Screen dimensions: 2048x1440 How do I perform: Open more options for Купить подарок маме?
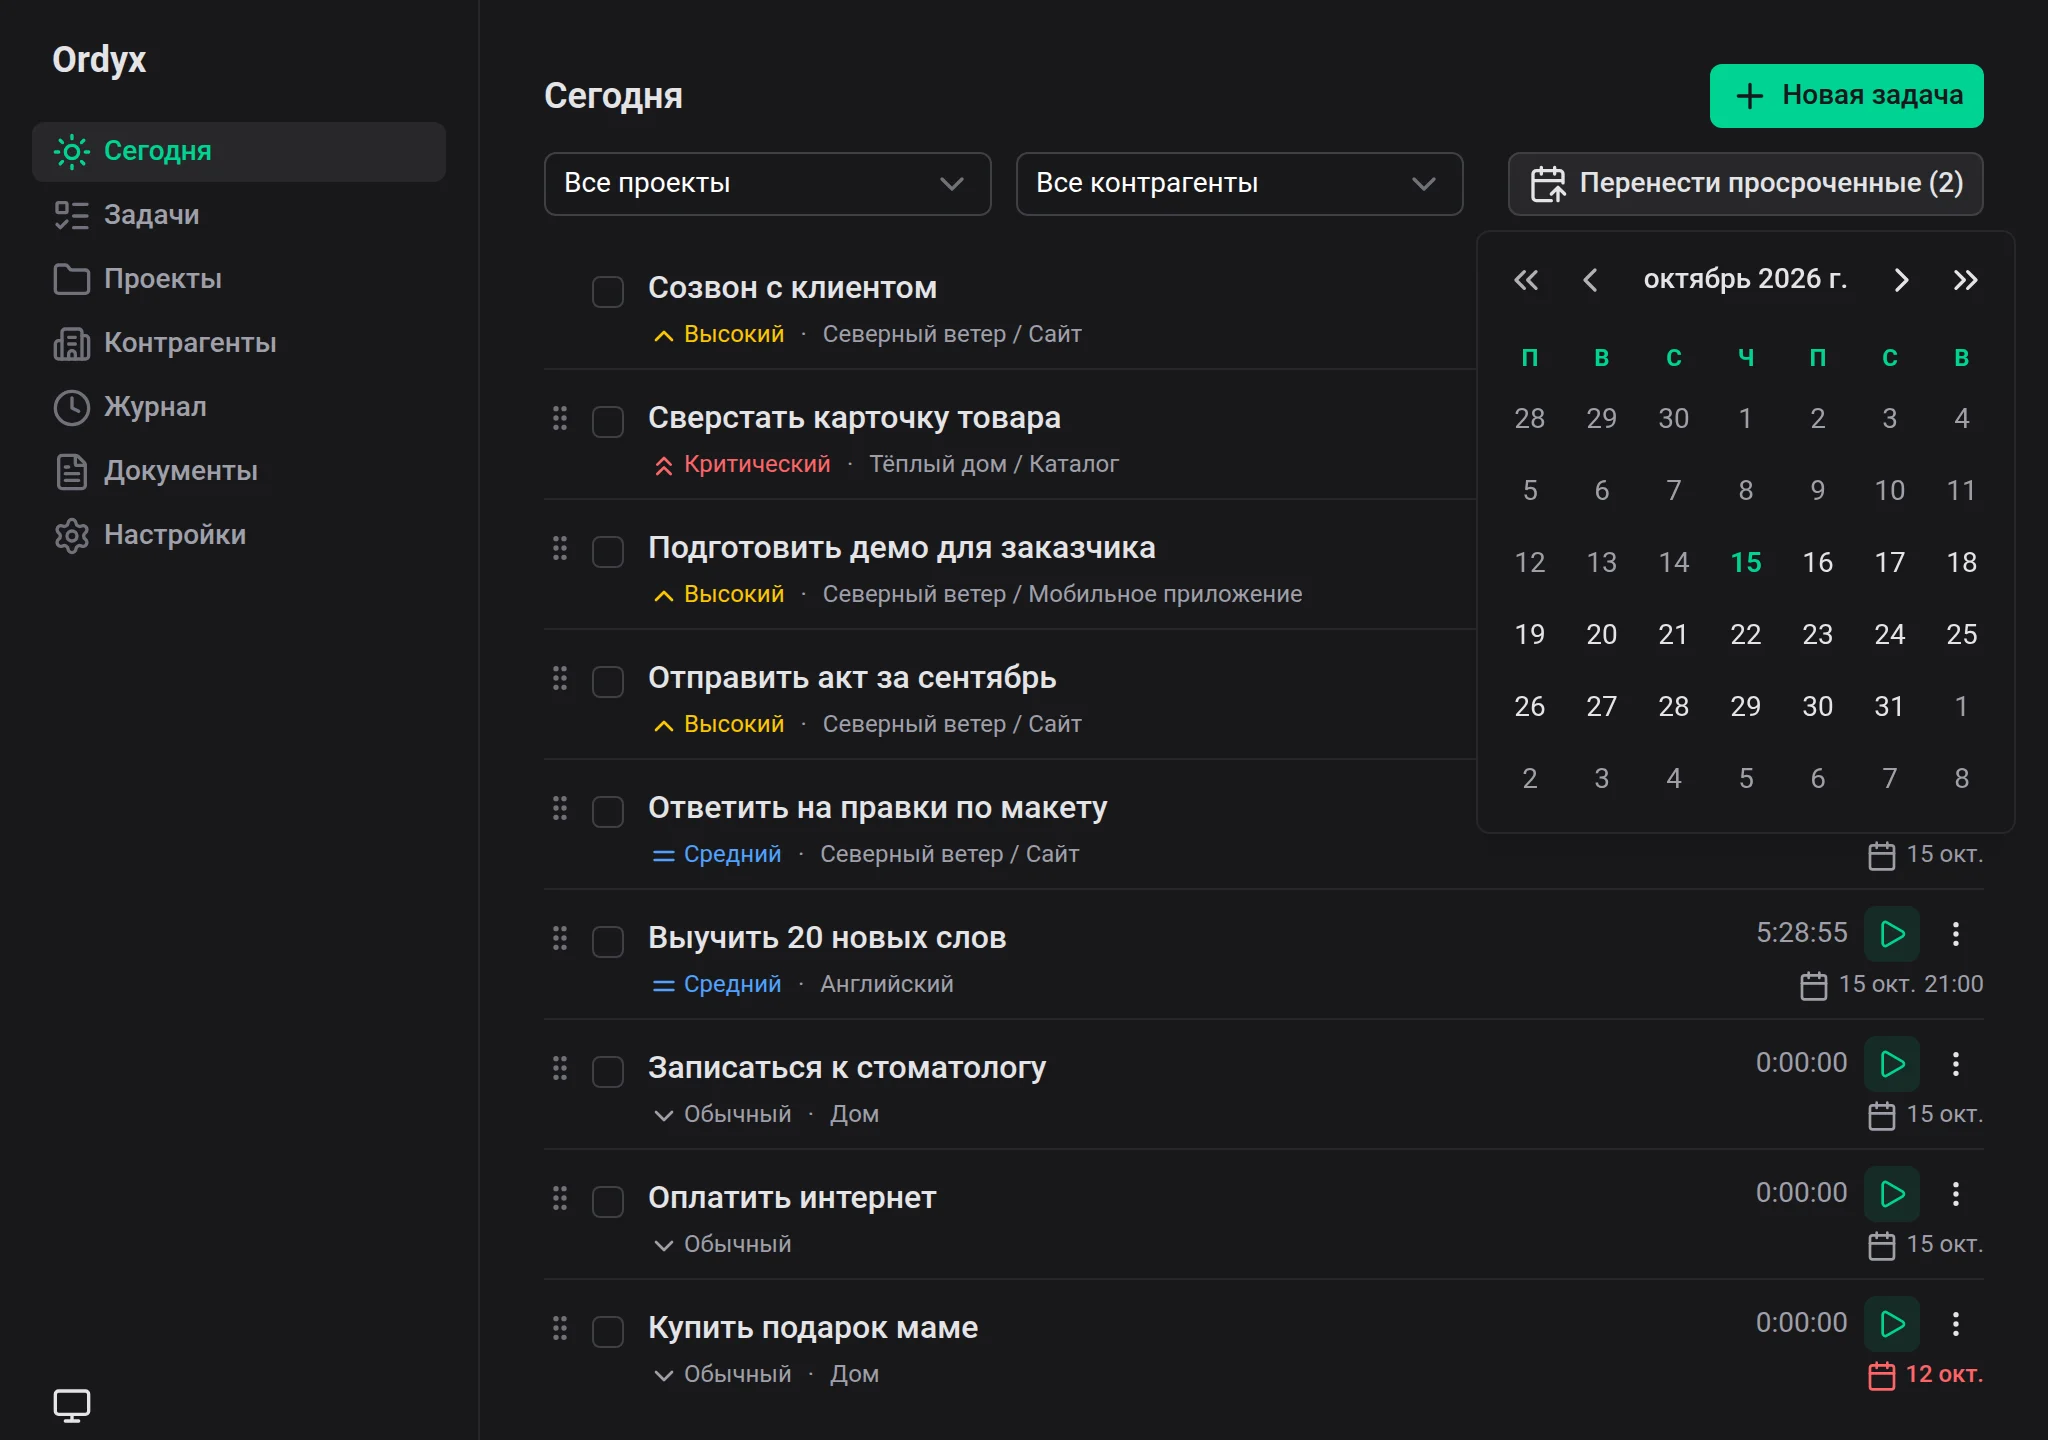tap(1956, 1324)
